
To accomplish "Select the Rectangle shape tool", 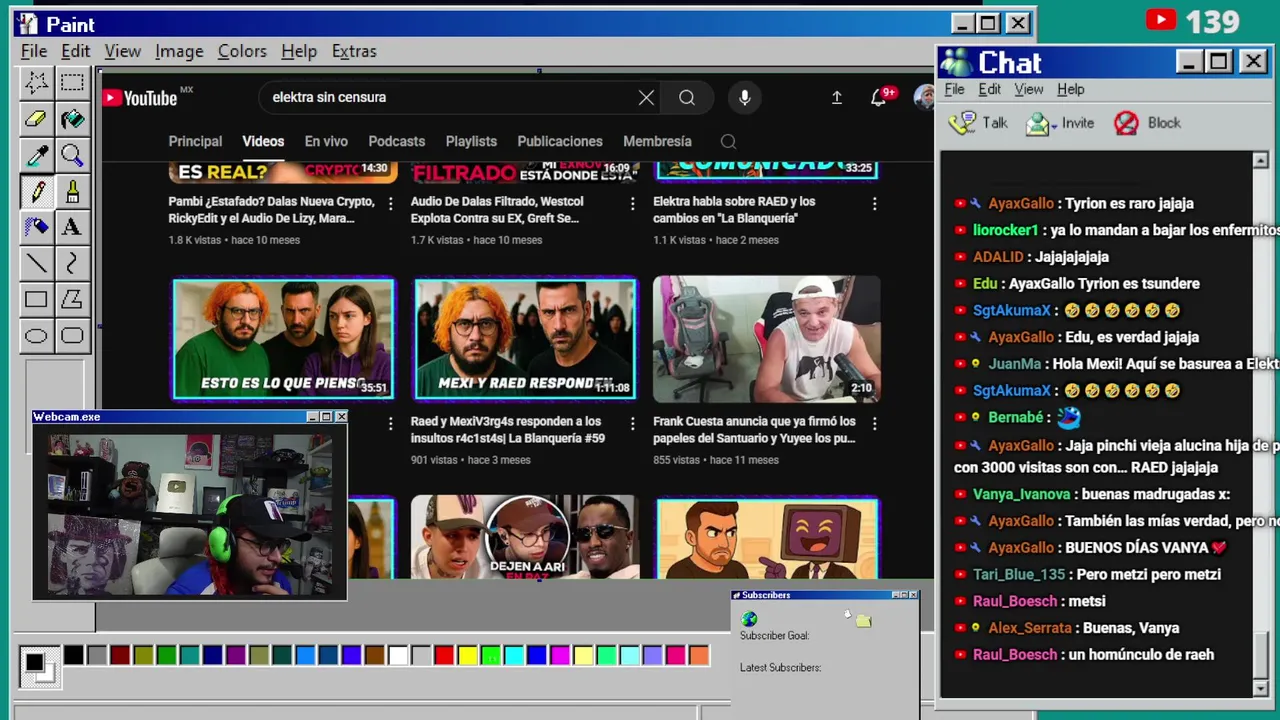I will coord(36,299).
